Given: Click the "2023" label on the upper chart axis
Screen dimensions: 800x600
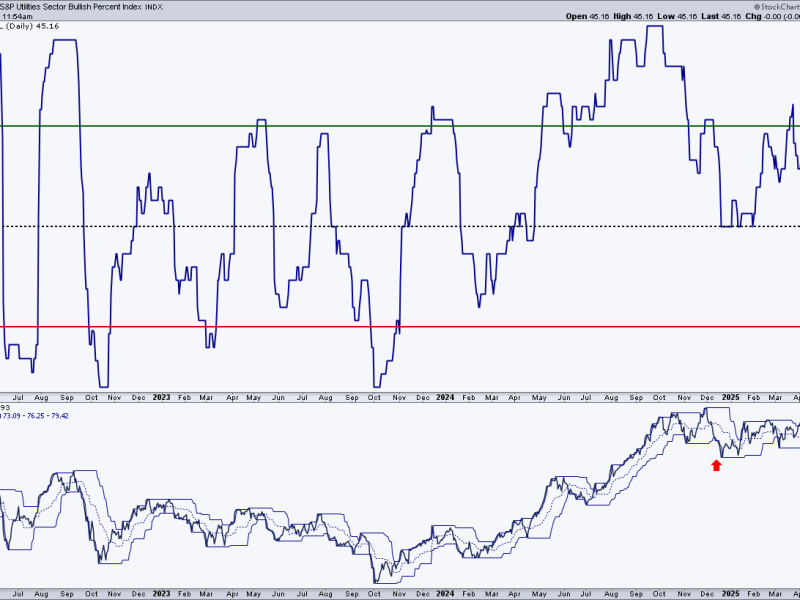Looking at the screenshot, I should point(161,397).
